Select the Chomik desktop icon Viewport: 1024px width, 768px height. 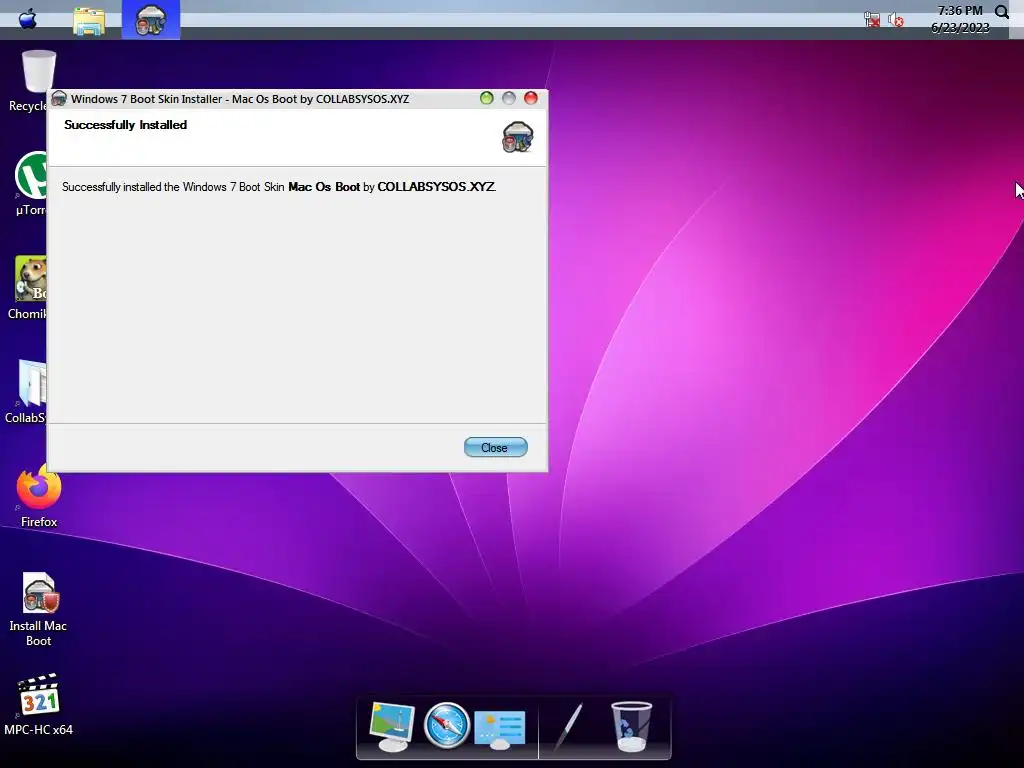click(27, 288)
